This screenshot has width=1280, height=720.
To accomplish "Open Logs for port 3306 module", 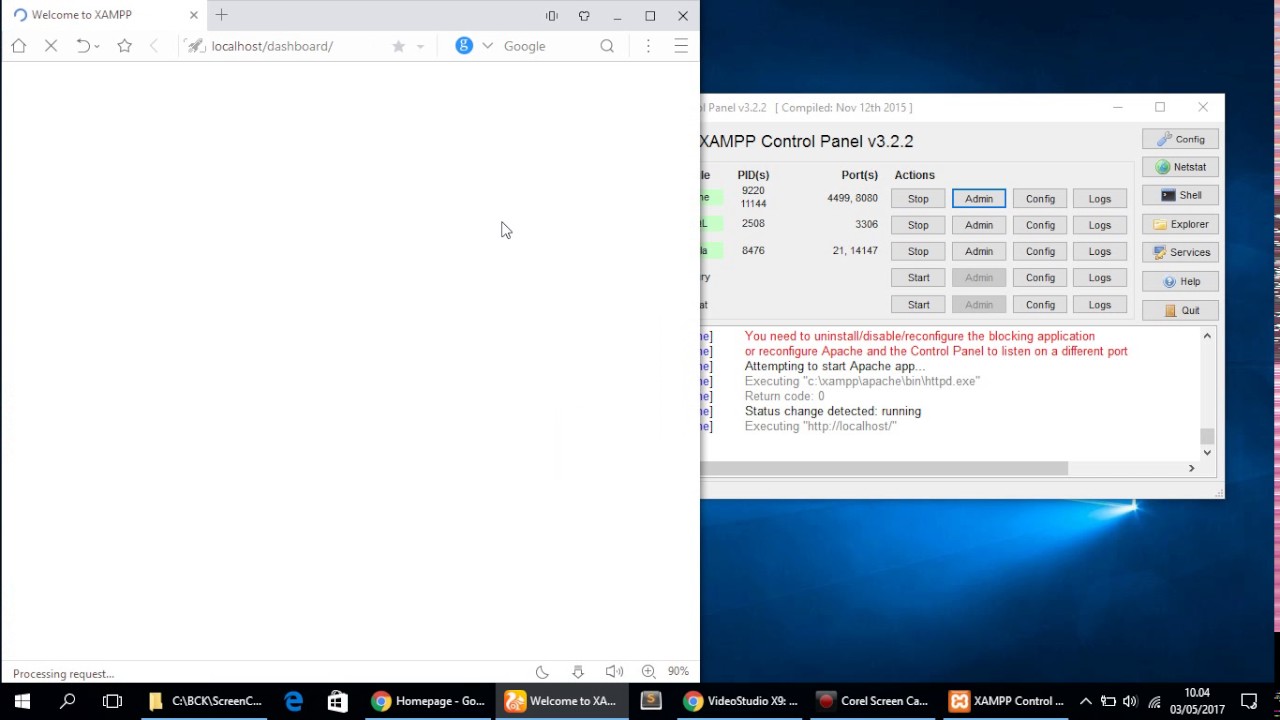I will pos(1100,225).
